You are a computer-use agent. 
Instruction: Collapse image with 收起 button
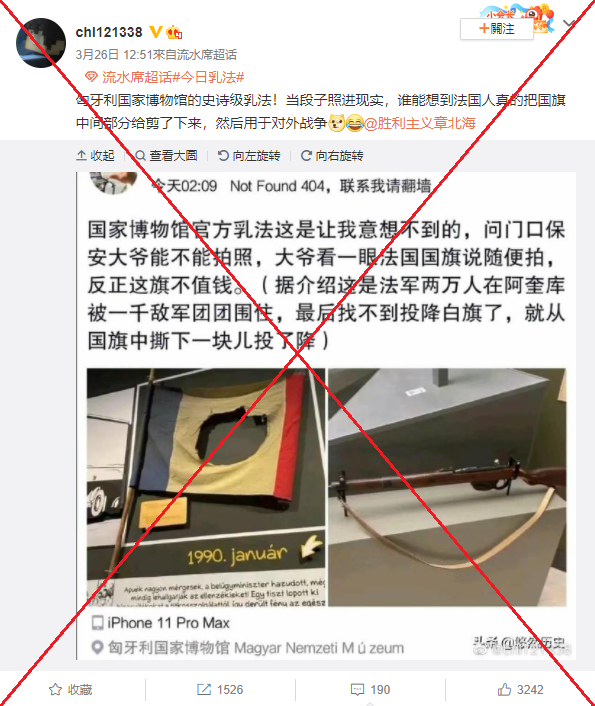(95, 156)
